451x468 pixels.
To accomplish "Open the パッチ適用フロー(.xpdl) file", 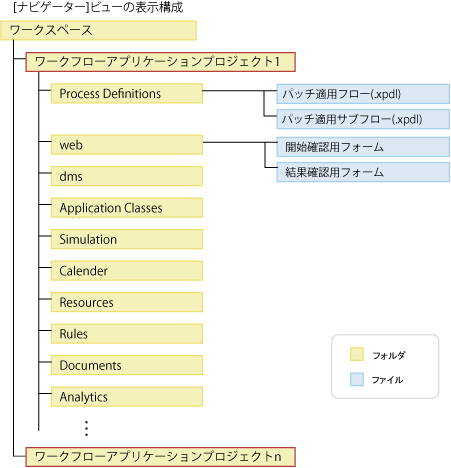I will click(363, 94).
